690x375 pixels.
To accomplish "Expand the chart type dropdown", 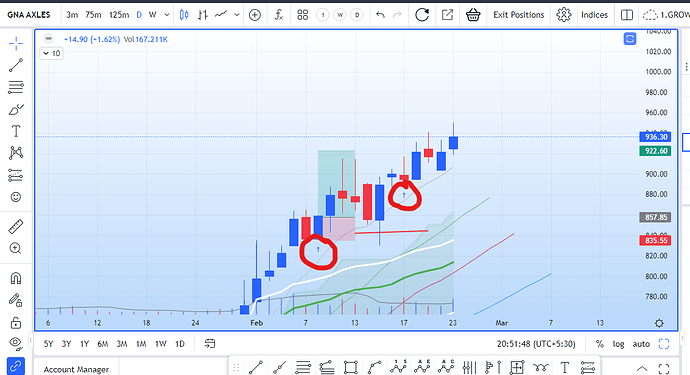I will coord(237,15).
